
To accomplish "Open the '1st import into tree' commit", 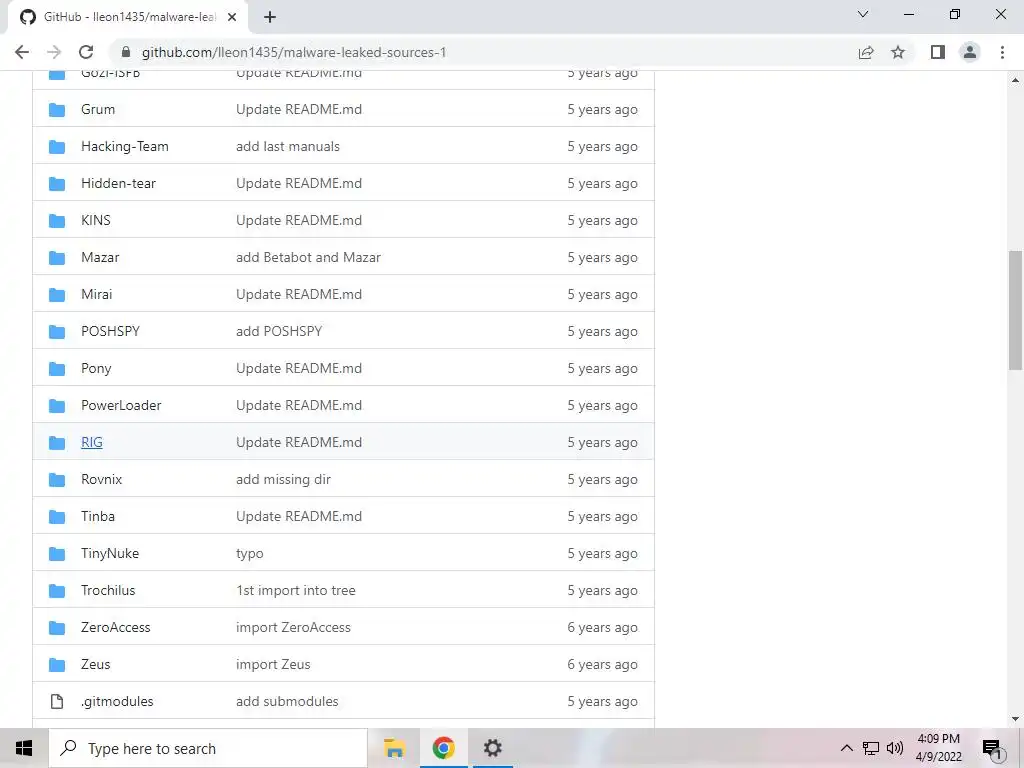I will [296, 591].
